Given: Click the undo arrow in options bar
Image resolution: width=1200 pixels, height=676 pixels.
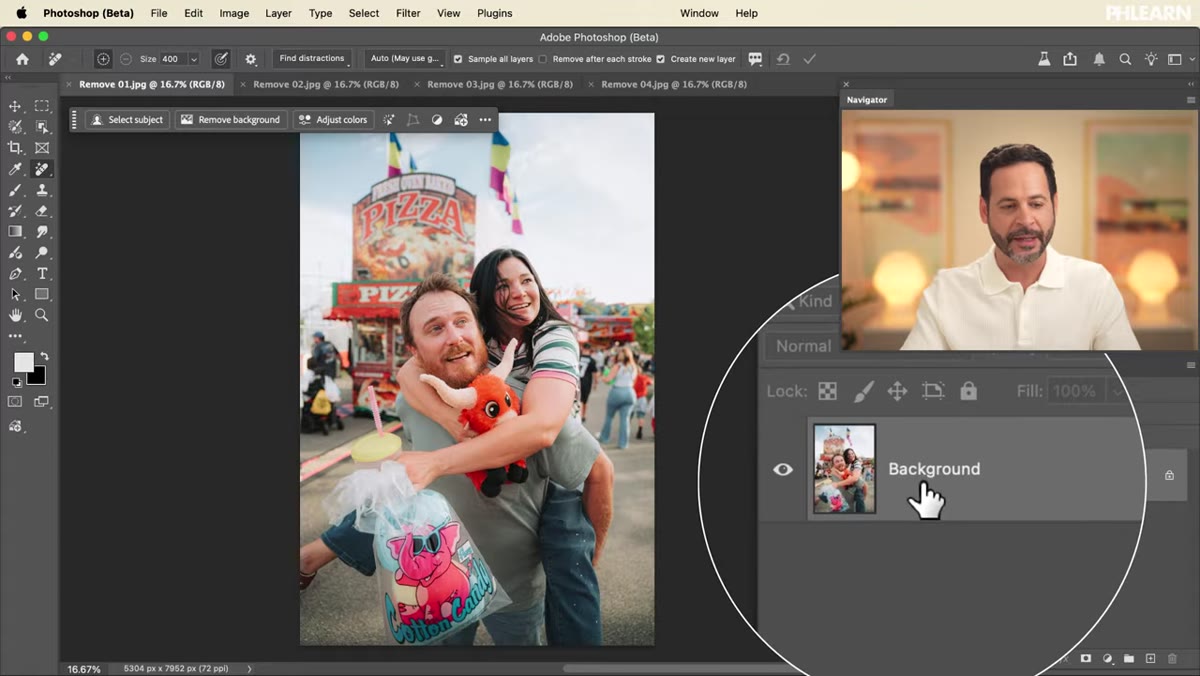Looking at the screenshot, I should pos(783,59).
